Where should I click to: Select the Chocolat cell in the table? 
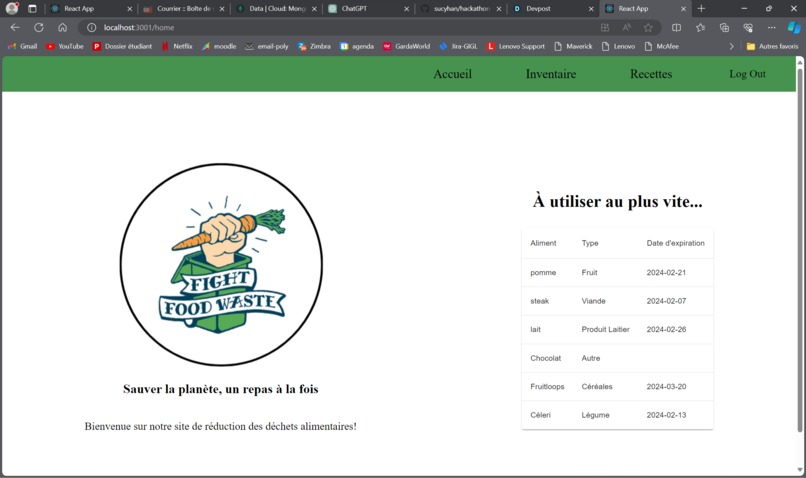point(545,358)
